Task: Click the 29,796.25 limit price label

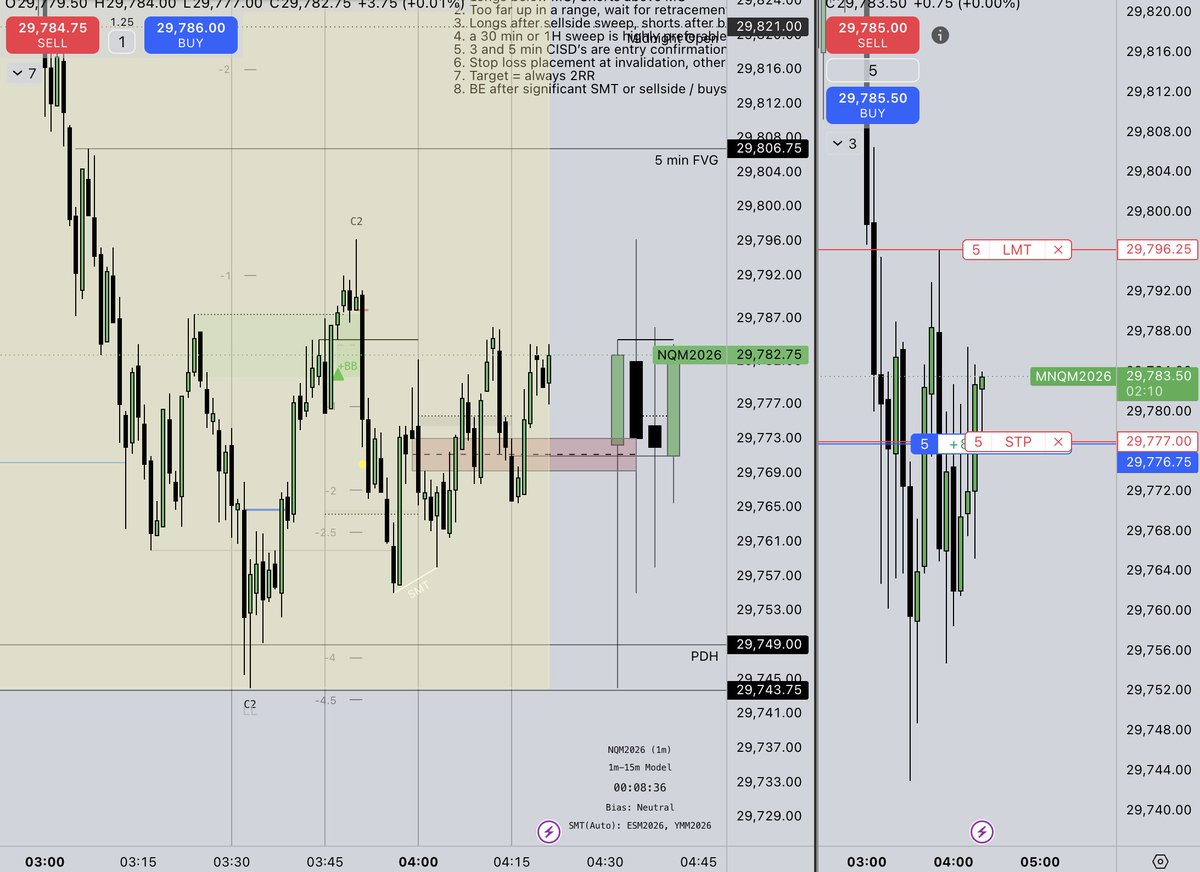Action: (1157, 249)
